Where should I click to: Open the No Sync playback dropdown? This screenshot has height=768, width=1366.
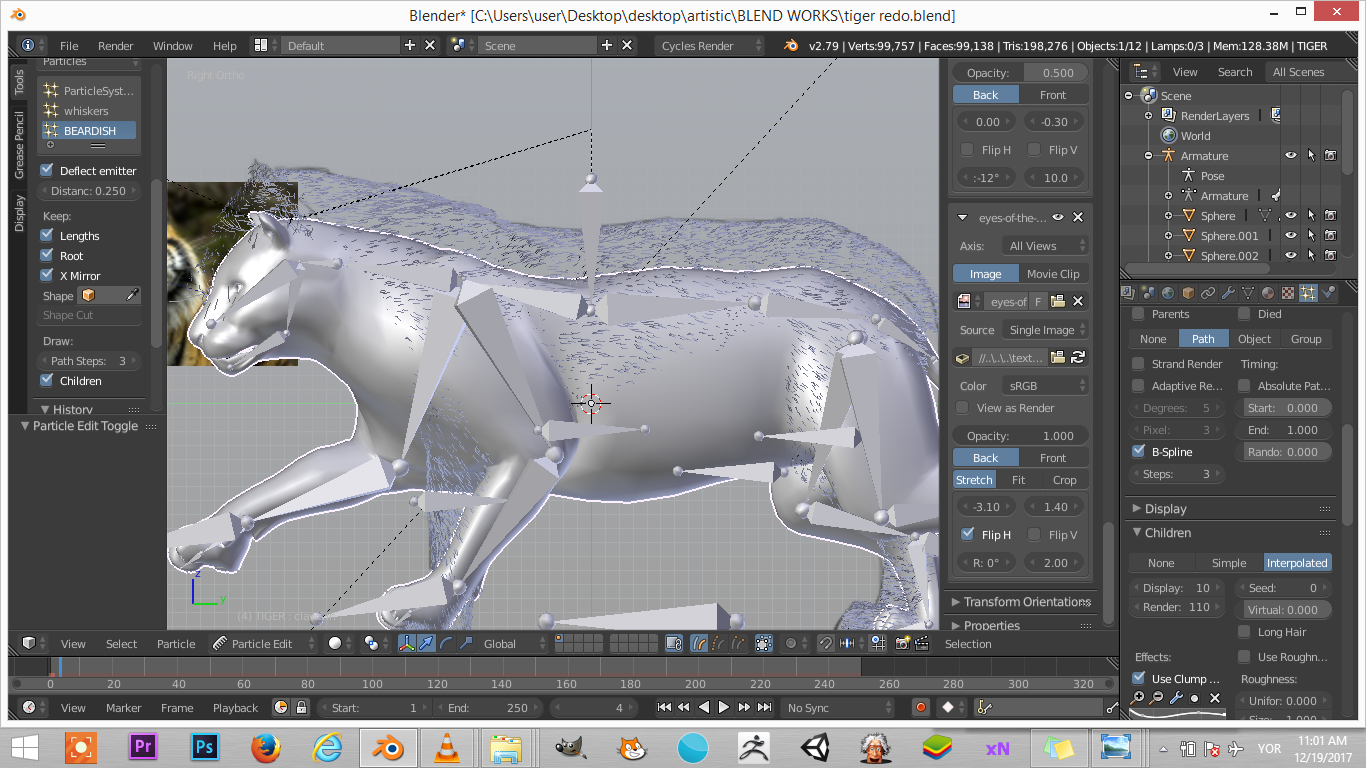coord(838,707)
